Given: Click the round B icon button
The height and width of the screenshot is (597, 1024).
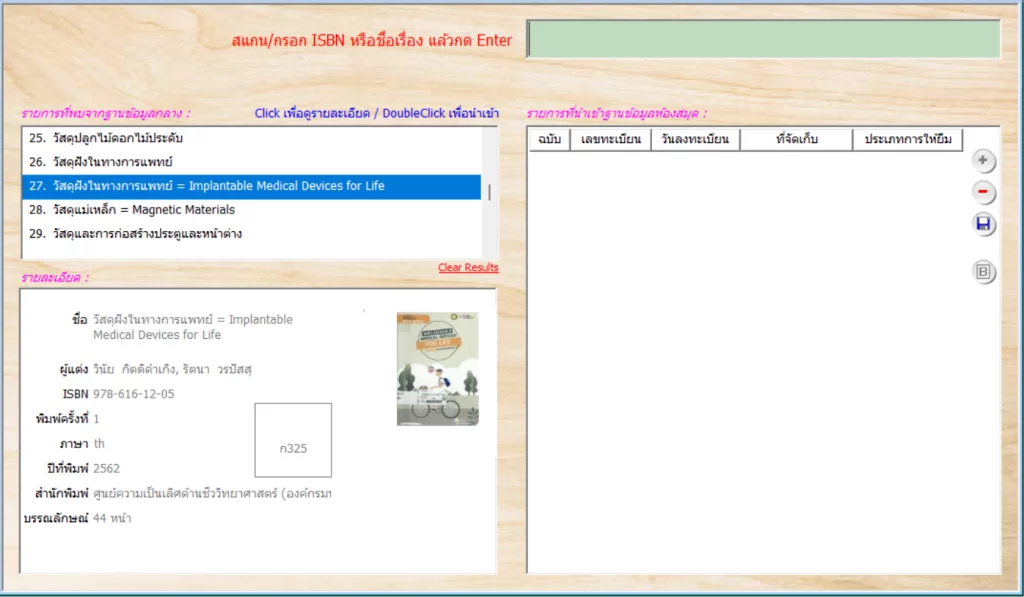Looking at the screenshot, I should pos(983,271).
